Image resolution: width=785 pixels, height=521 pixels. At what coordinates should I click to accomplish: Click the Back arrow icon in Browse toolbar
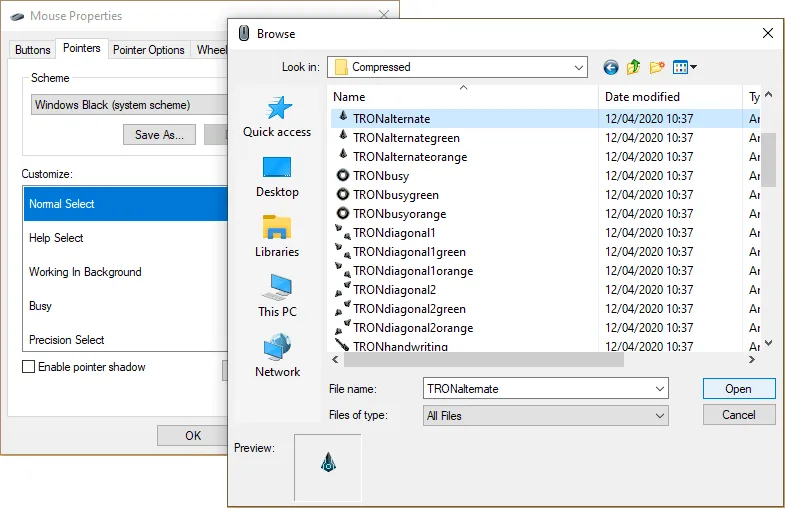[x=610, y=67]
